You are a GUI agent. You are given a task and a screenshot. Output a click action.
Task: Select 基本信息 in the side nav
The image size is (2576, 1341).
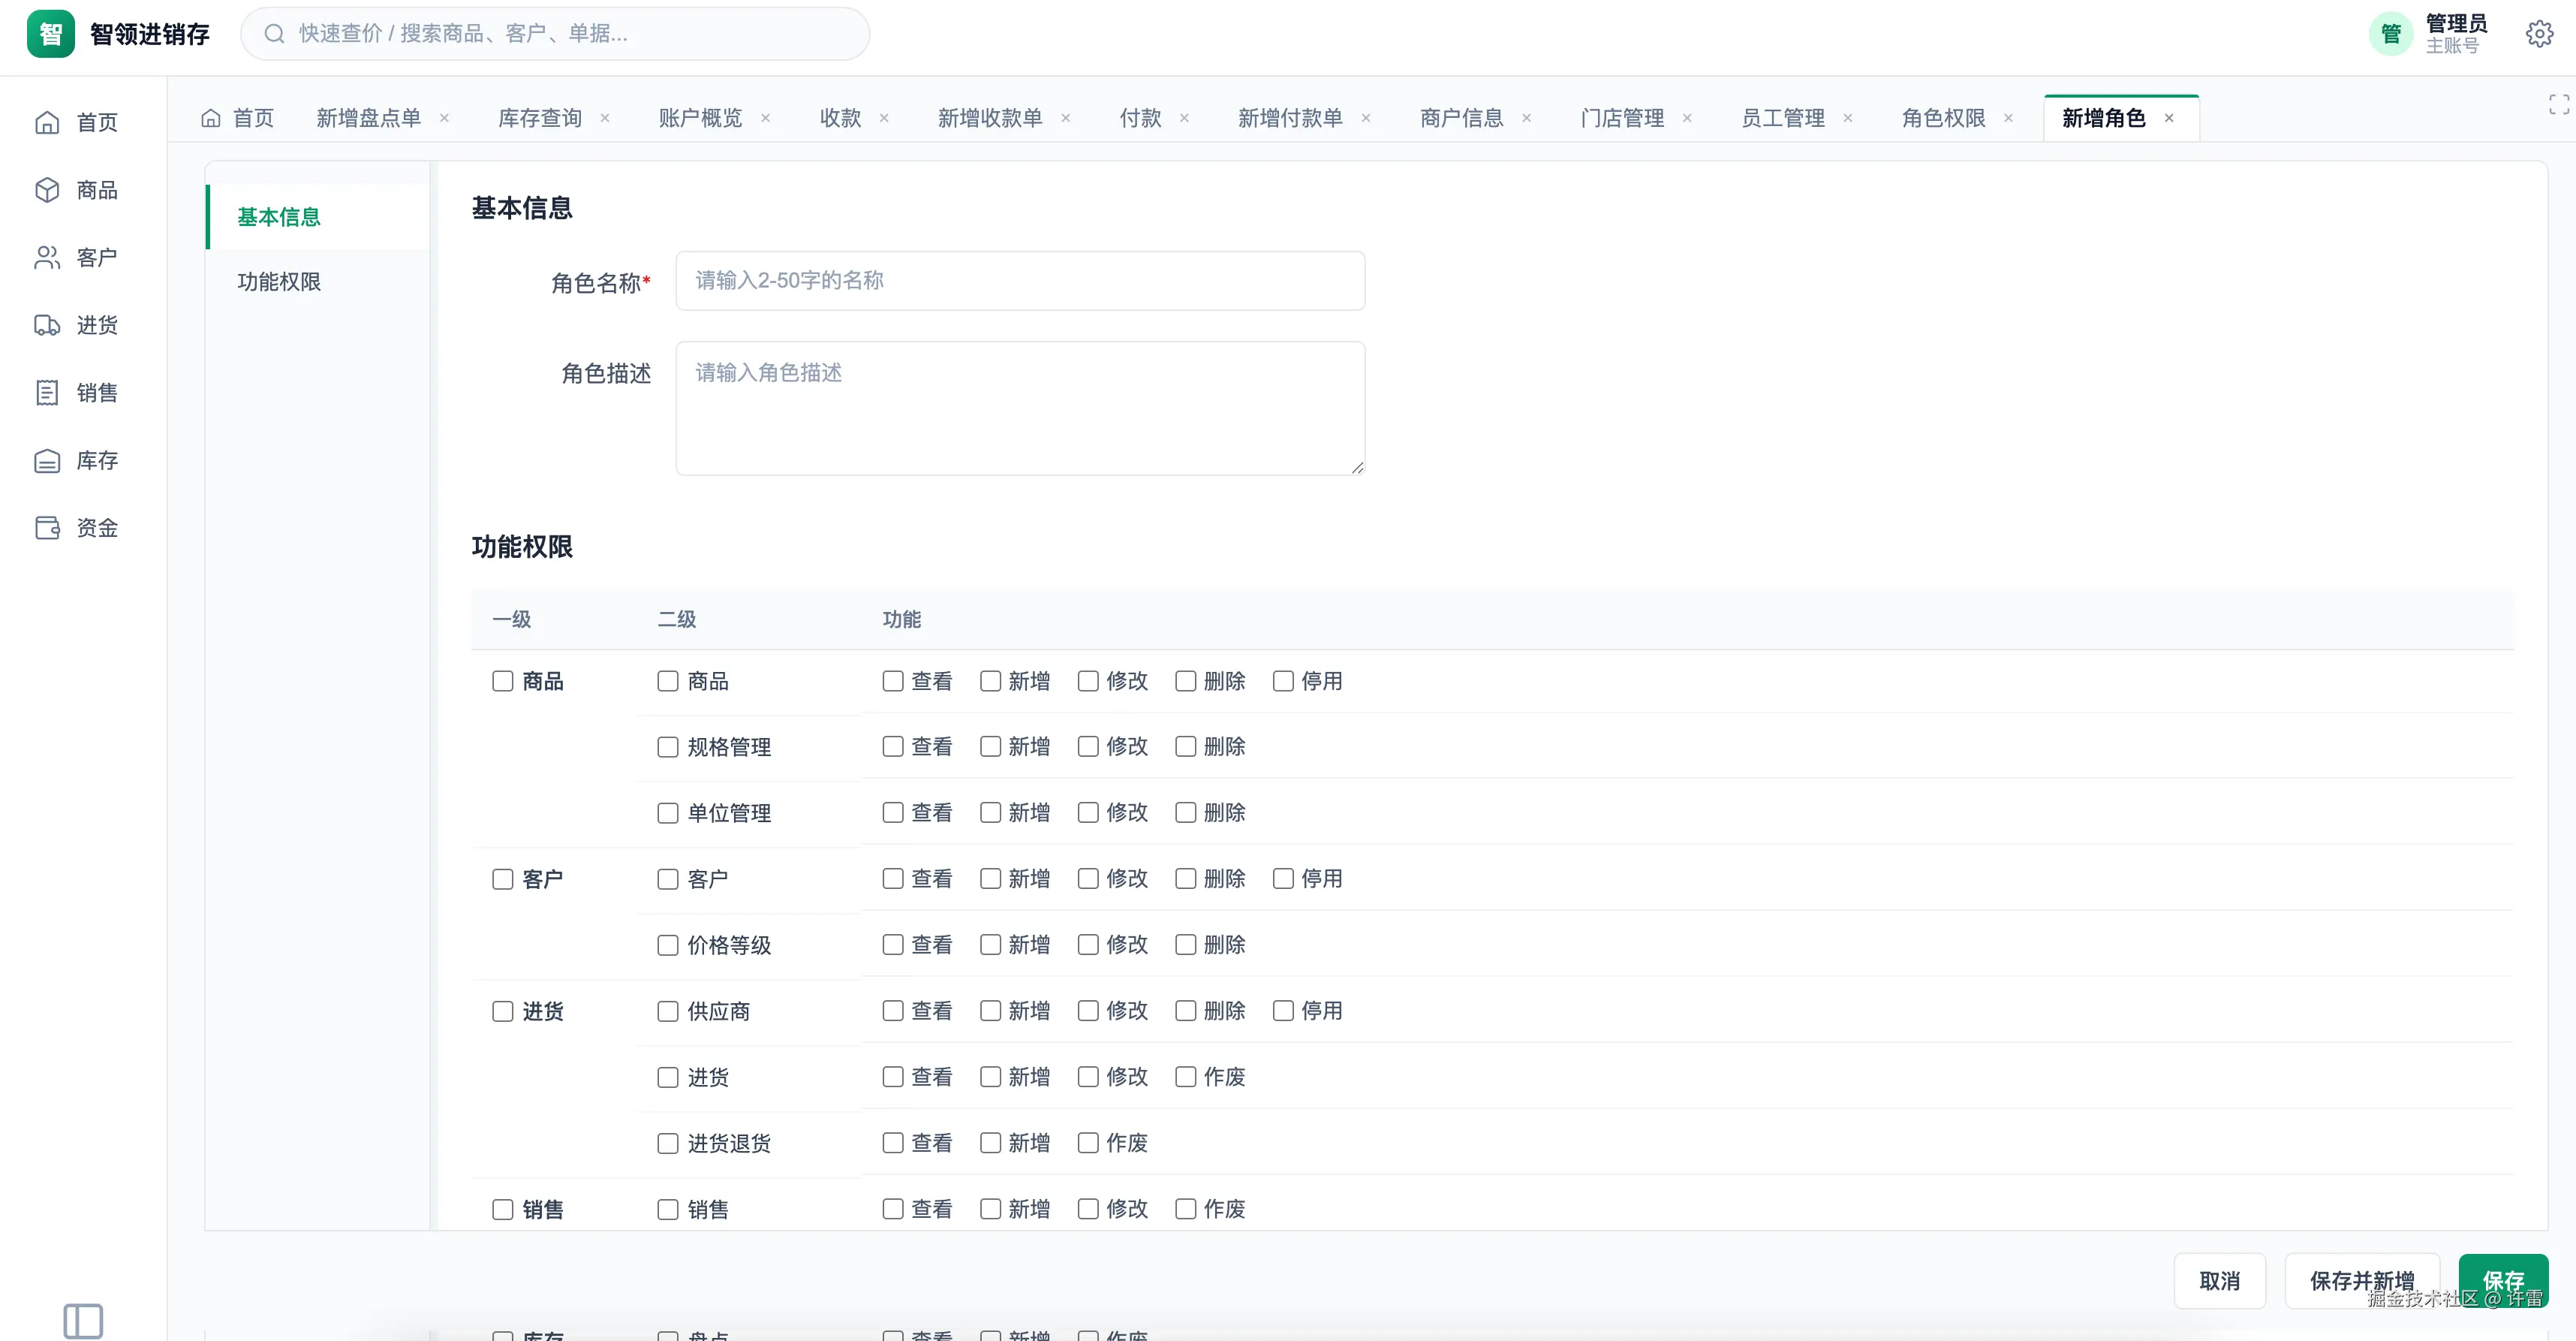point(318,217)
